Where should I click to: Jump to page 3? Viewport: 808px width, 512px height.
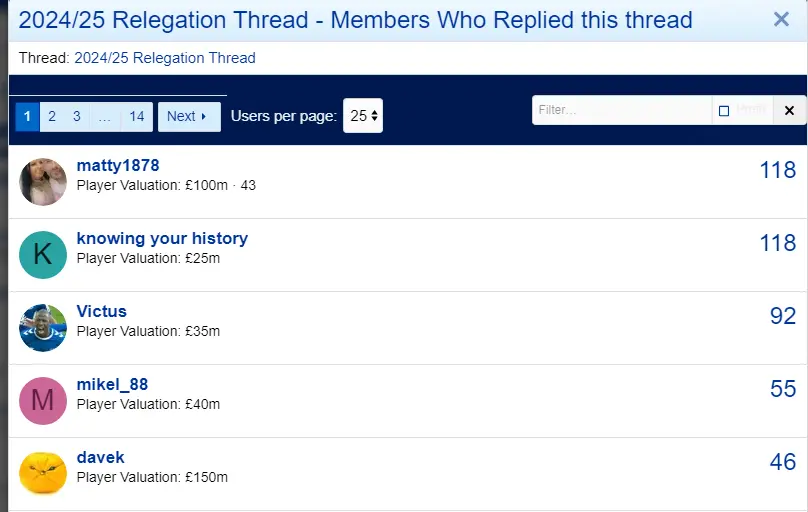[77, 117]
